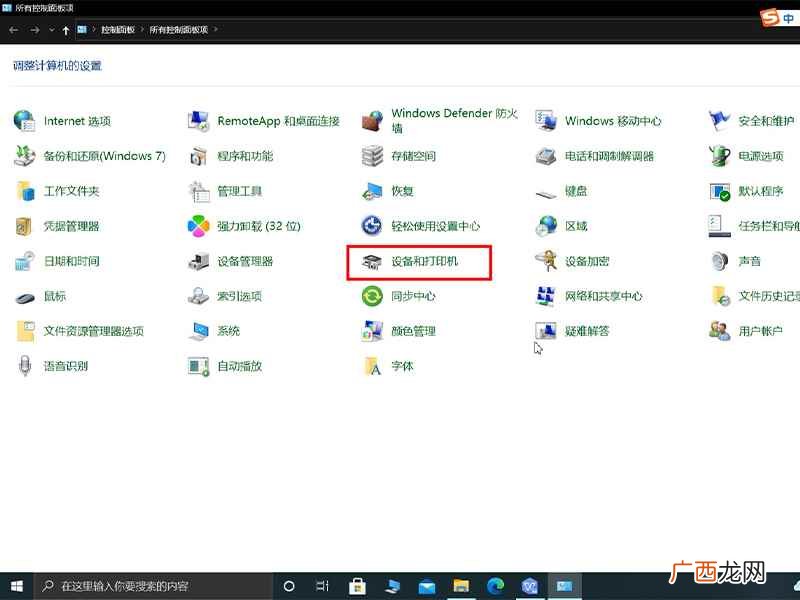The image size is (800, 600).
Task: Open the 网络和共享中心 text link
Action: tap(604, 296)
